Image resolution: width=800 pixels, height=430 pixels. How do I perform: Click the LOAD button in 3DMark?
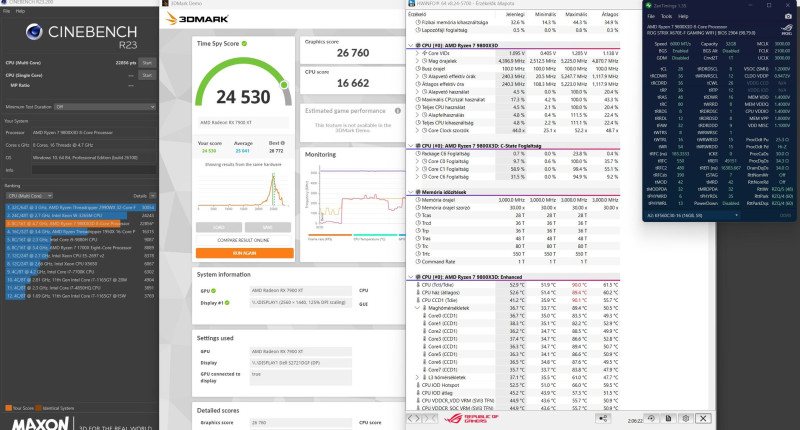tap(219, 227)
